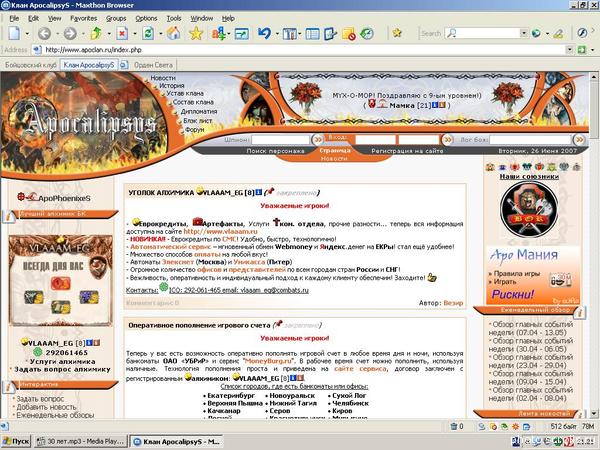Click the BOK ally clan emblem
This screenshot has width=600, height=450.
click(x=529, y=210)
